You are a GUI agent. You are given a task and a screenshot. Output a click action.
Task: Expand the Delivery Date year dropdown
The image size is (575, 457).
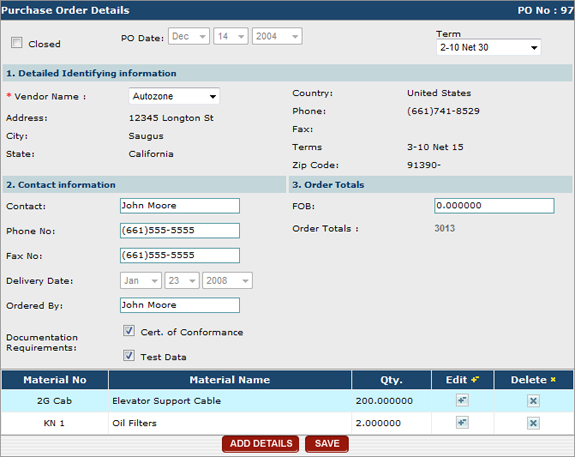pyautogui.click(x=227, y=281)
